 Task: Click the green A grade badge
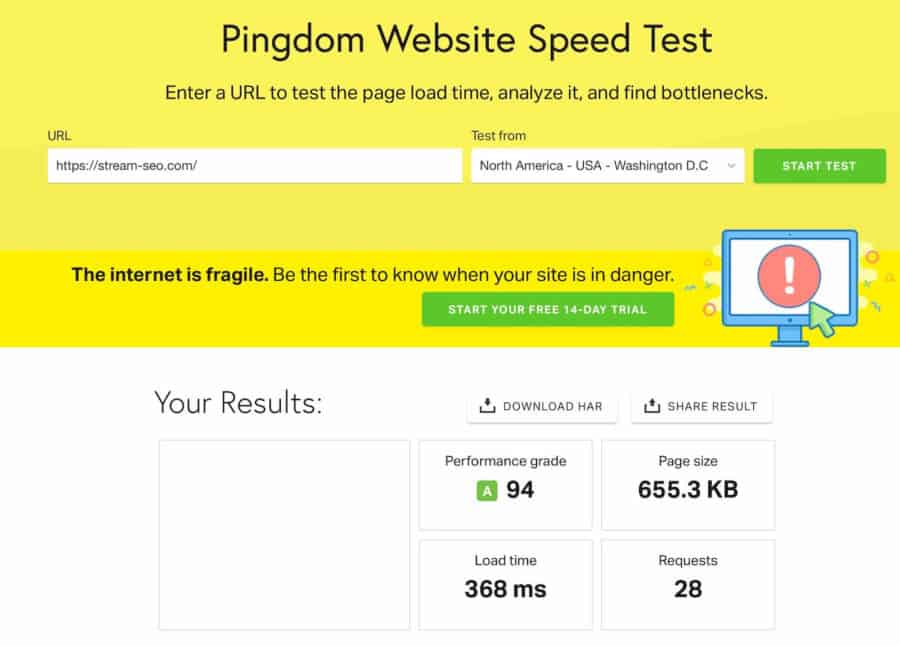pos(487,491)
